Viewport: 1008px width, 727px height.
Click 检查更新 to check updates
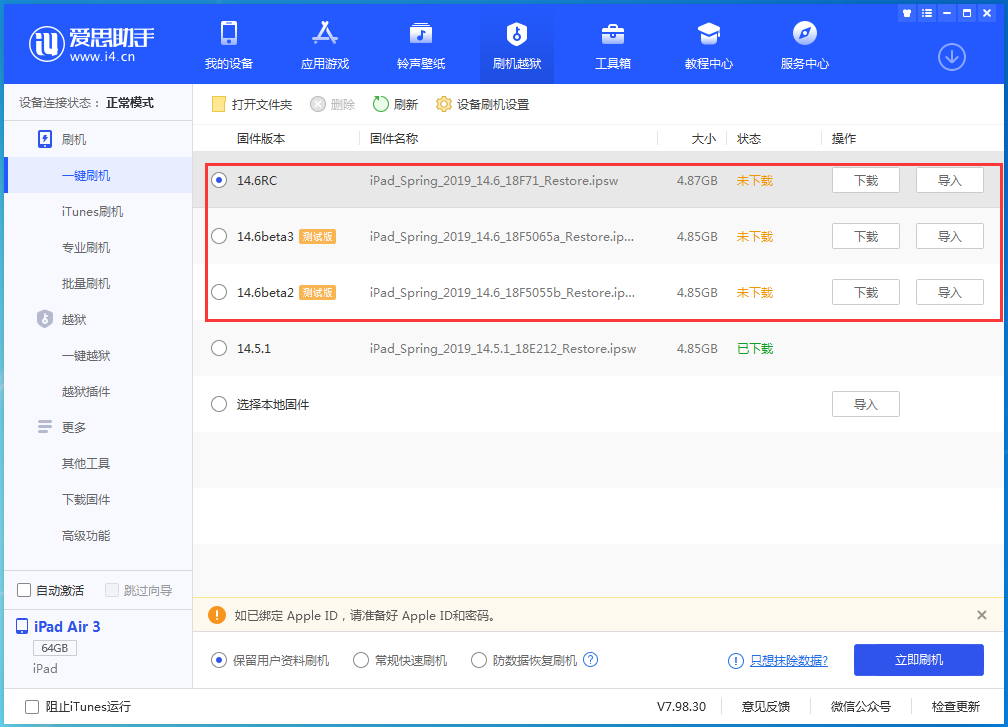point(956,706)
